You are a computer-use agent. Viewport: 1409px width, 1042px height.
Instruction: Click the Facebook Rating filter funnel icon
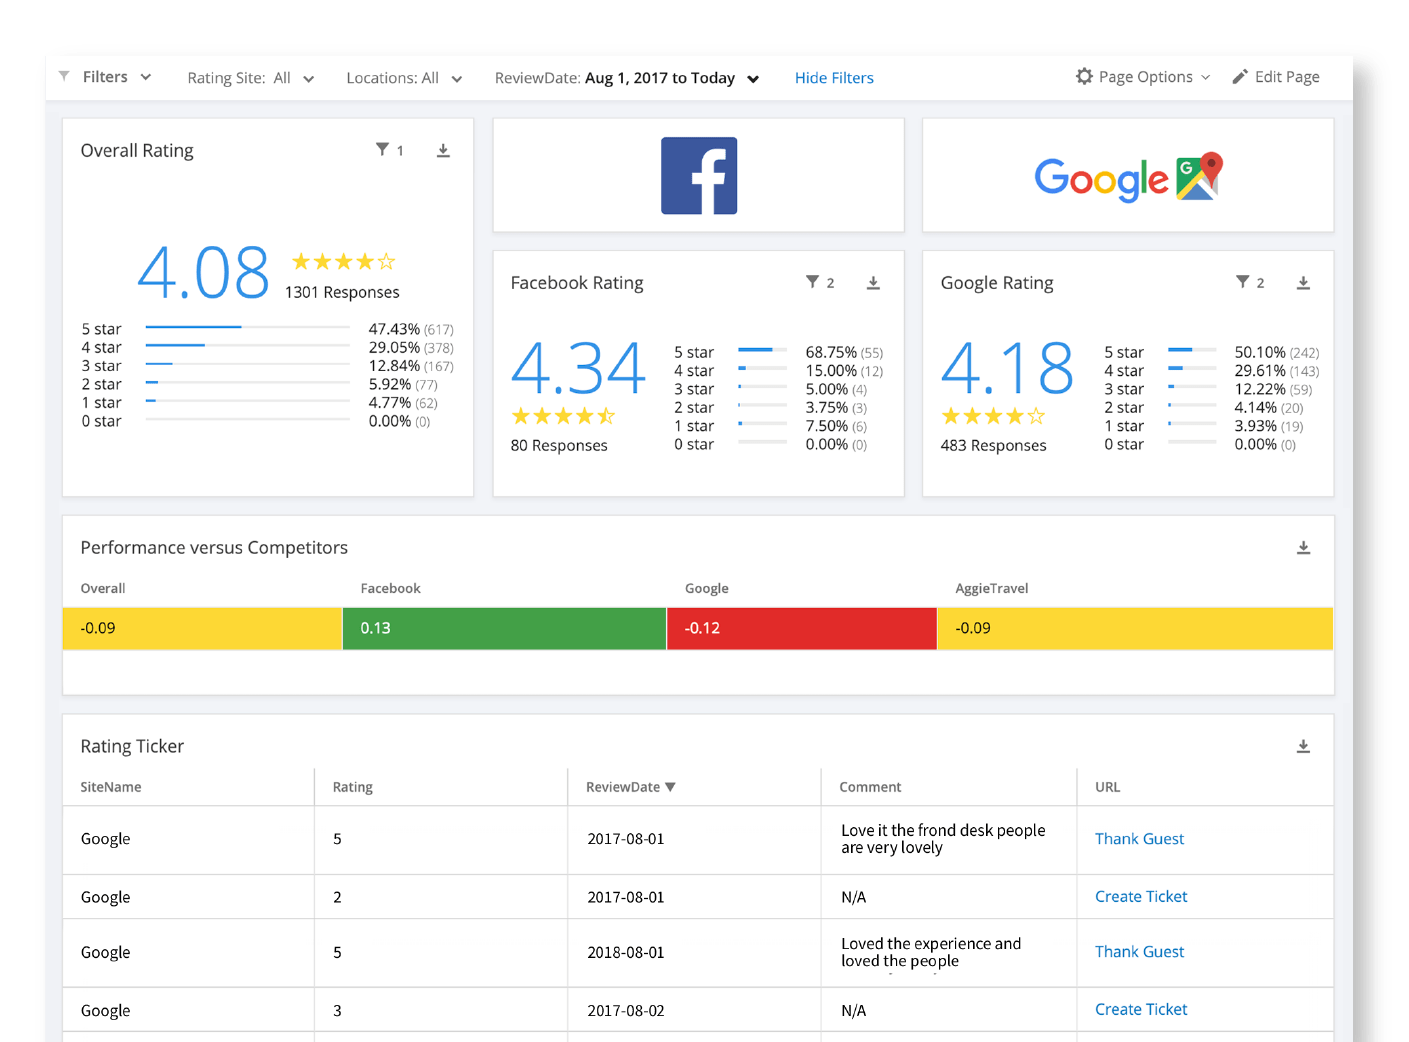(812, 282)
